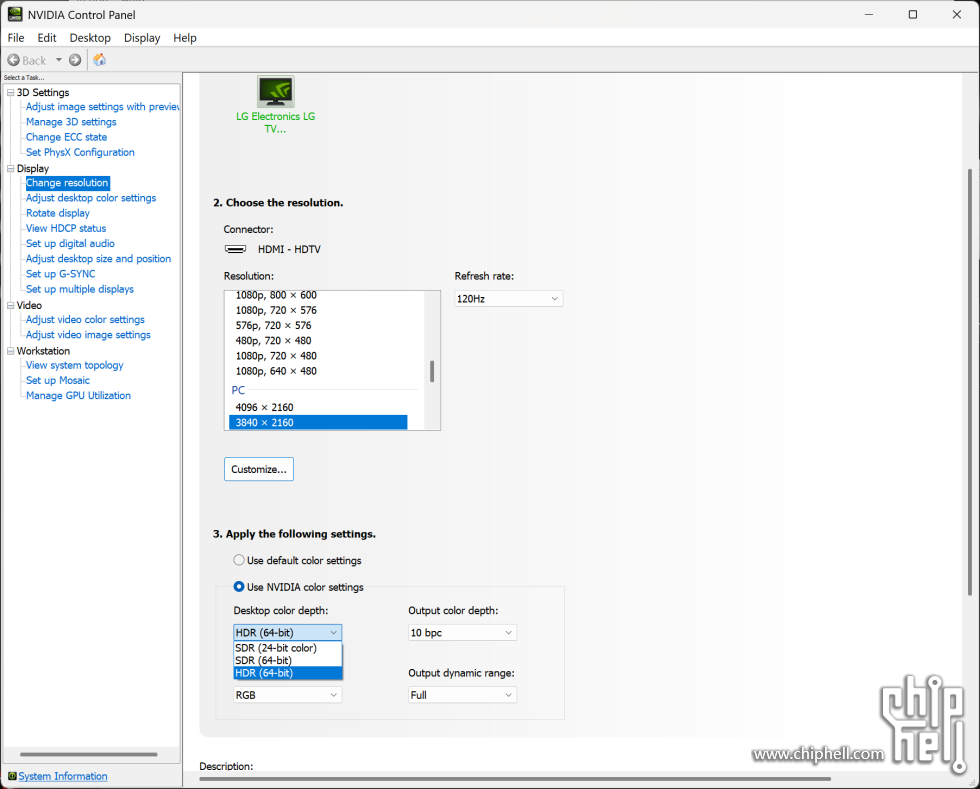
Task: Open the RGB output color format dropdown
Action: pyautogui.click(x=288, y=695)
